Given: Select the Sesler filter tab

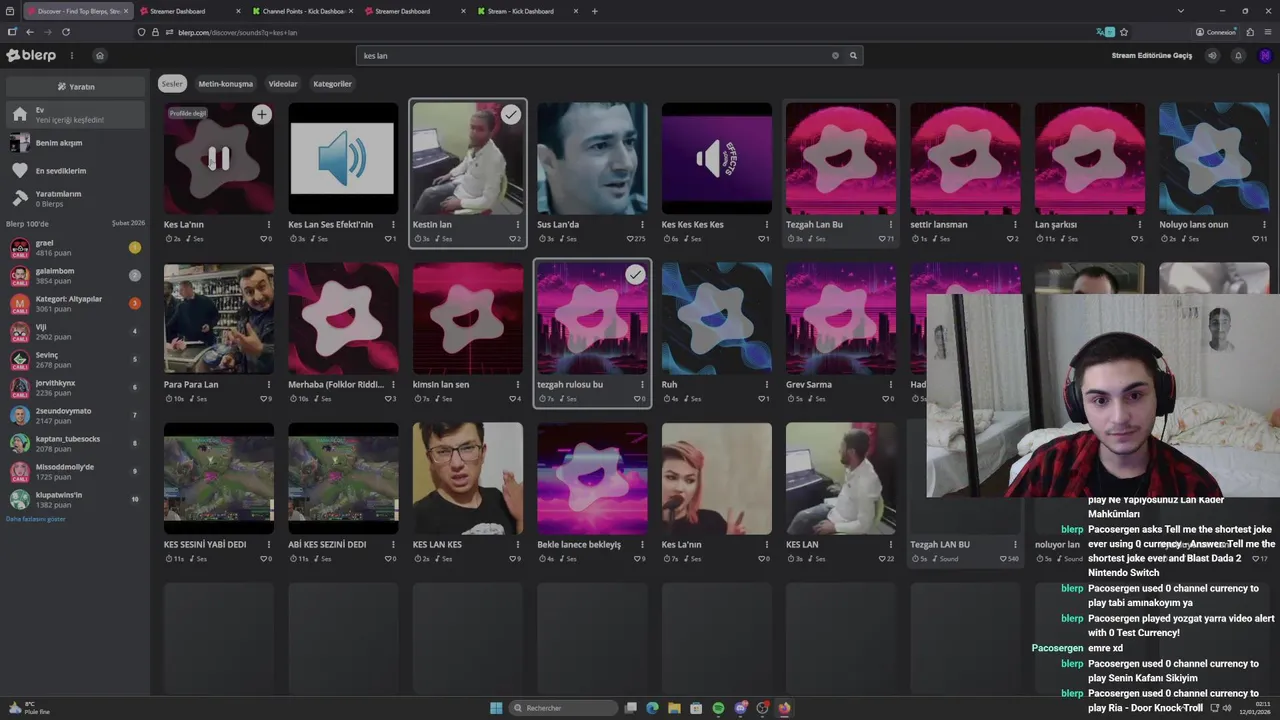Looking at the screenshot, I should pyautogui.click(x=172, y=84).
